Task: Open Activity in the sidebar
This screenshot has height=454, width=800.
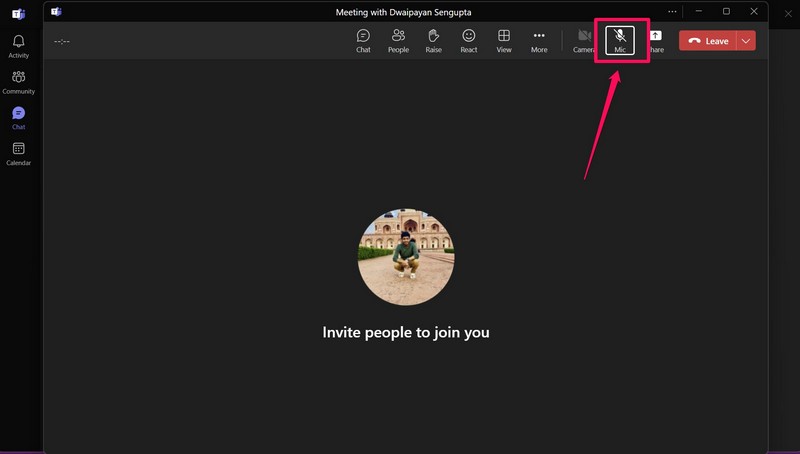Action: coord(18,46)
